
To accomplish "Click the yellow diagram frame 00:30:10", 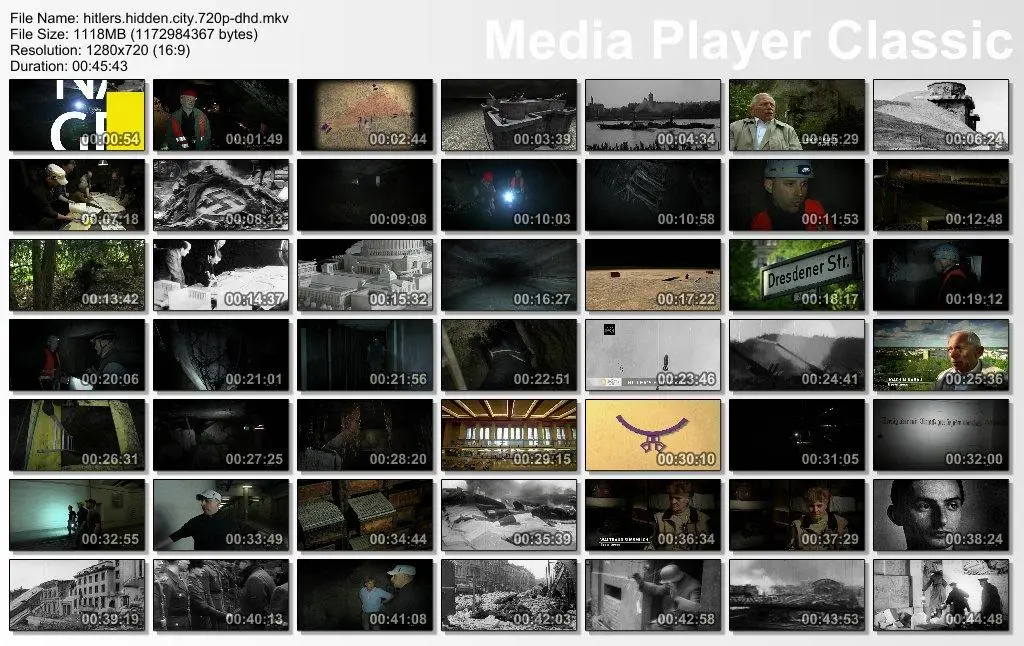I will tap(653, 435).
